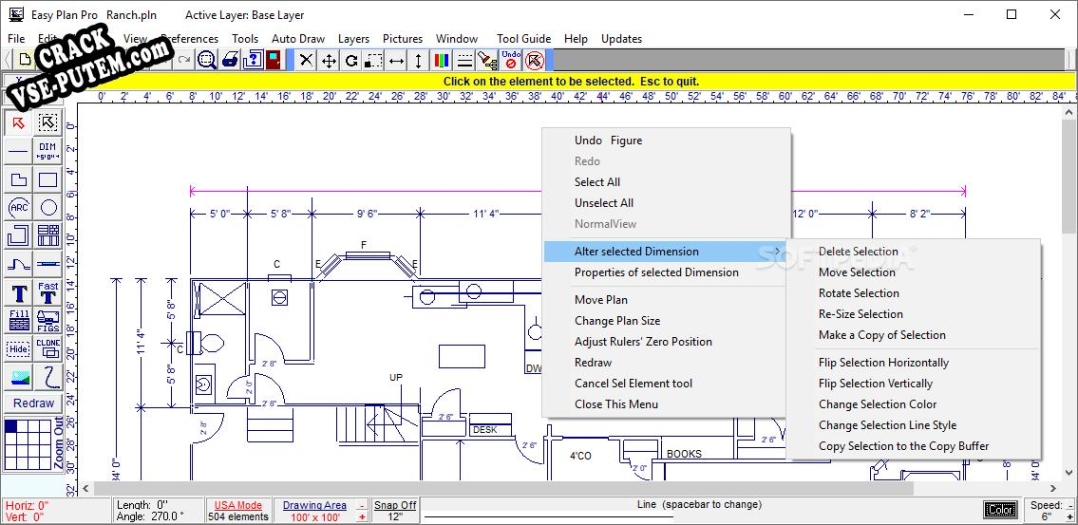Choose Change Selection Line Style

coord(887,425)
